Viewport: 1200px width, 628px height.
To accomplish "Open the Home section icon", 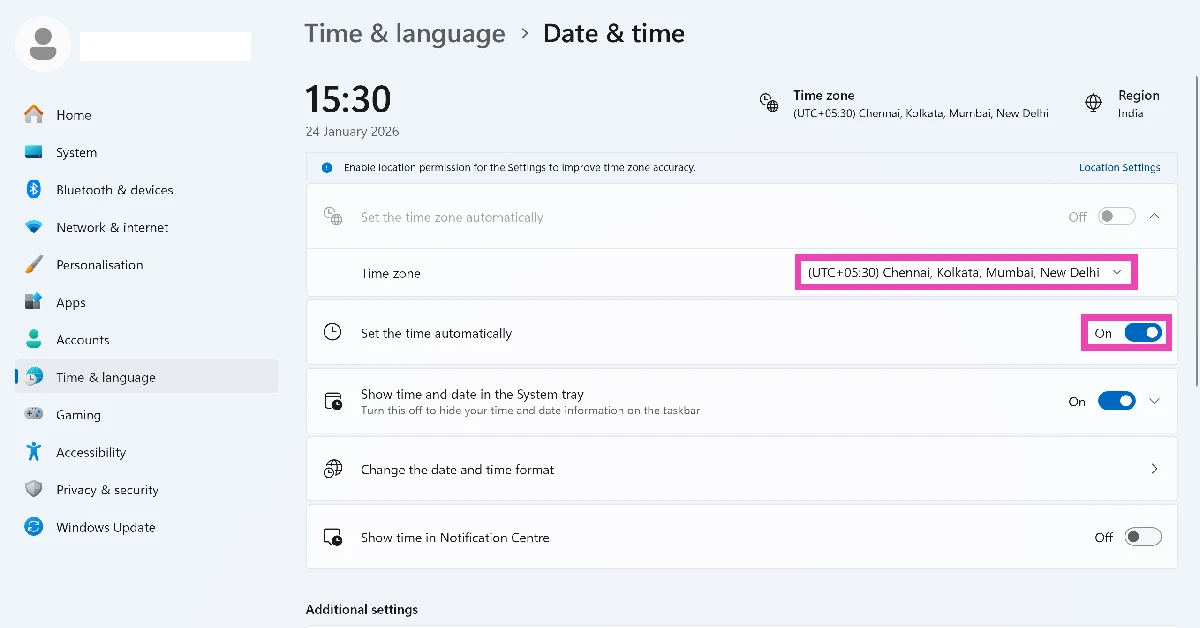I will [x=35, y=115].
